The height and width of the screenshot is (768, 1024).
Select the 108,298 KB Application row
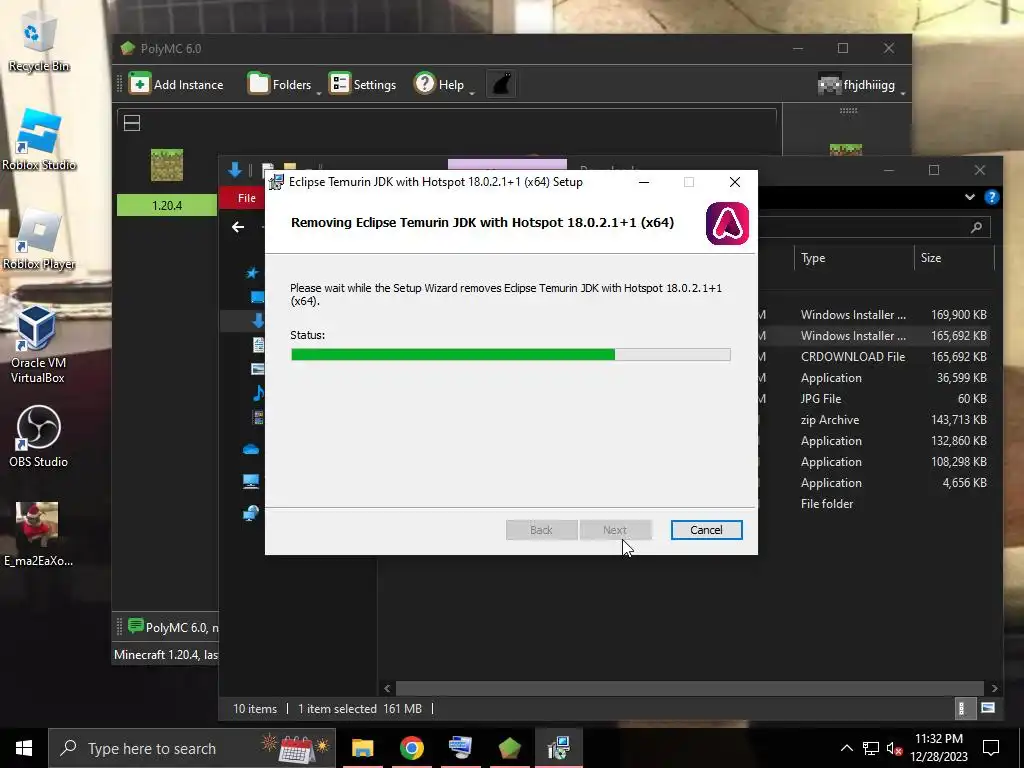click(874, 462)
